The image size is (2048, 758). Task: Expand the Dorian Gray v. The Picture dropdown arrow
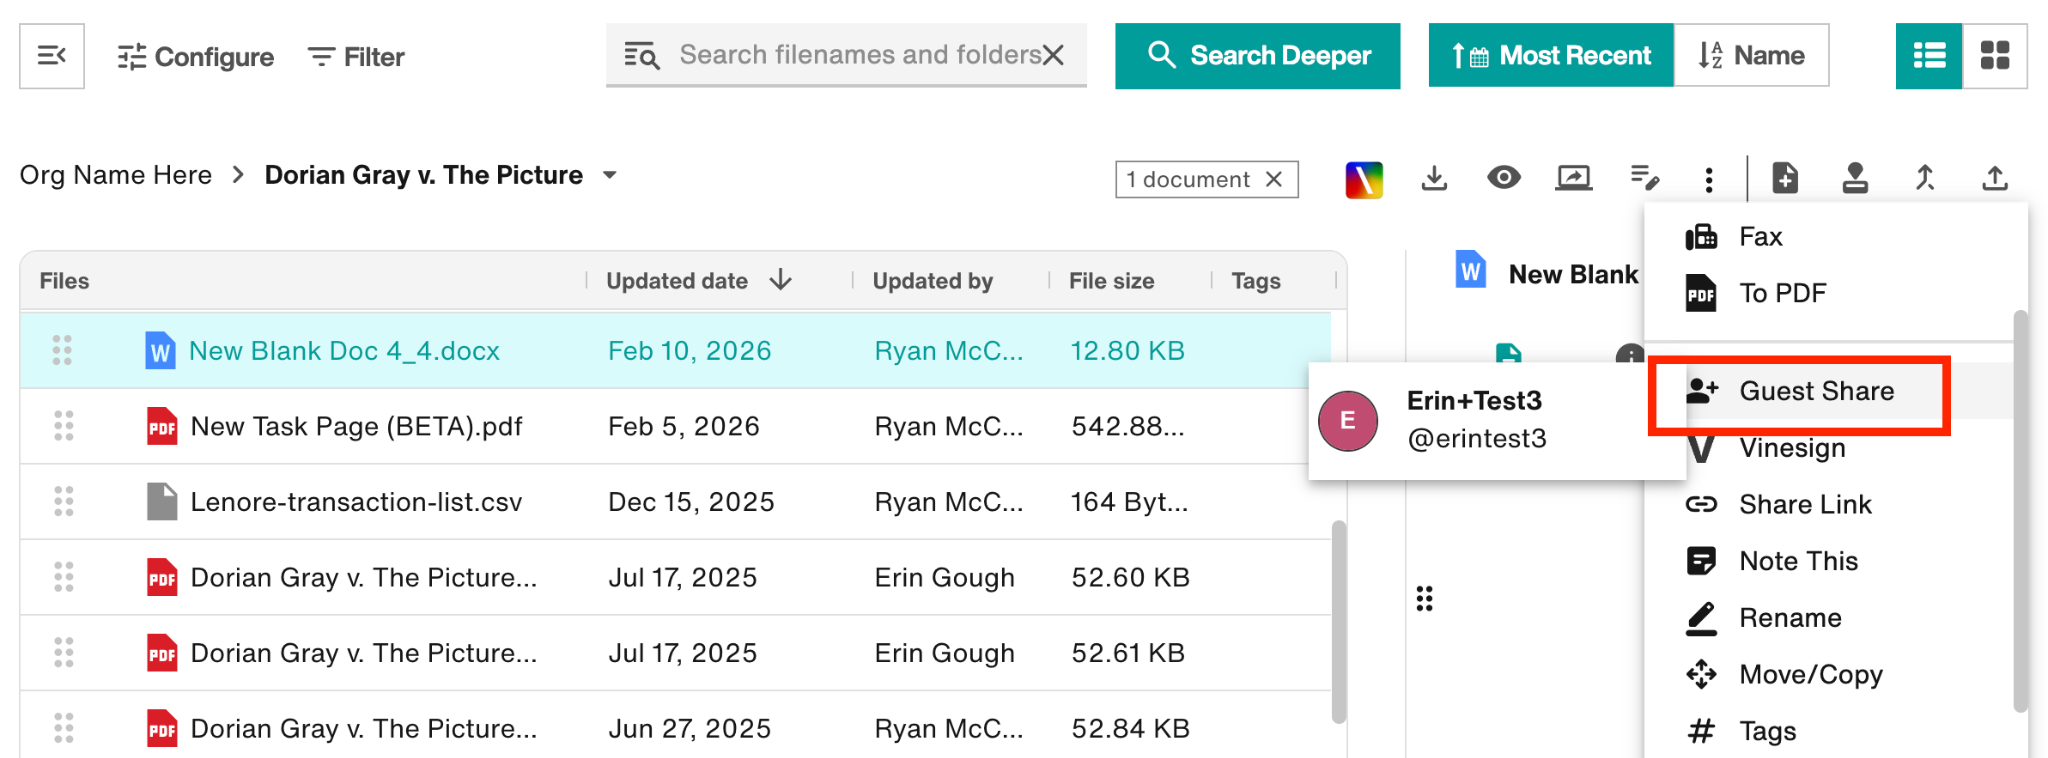[x=609, y=175]
